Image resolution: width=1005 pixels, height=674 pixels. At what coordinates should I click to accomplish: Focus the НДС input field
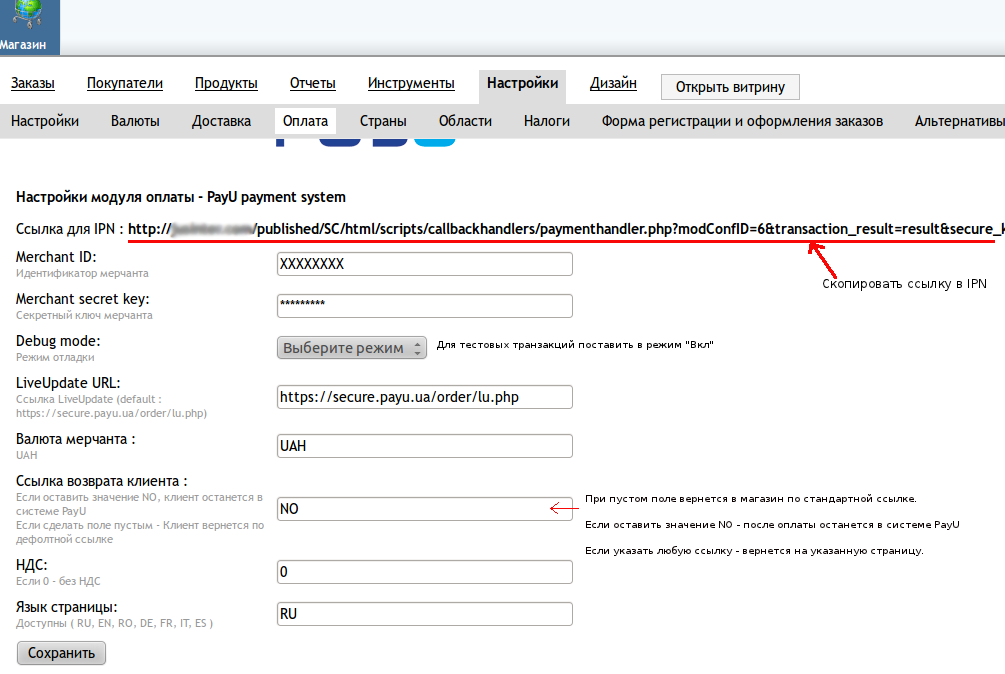tap(424, 572)
